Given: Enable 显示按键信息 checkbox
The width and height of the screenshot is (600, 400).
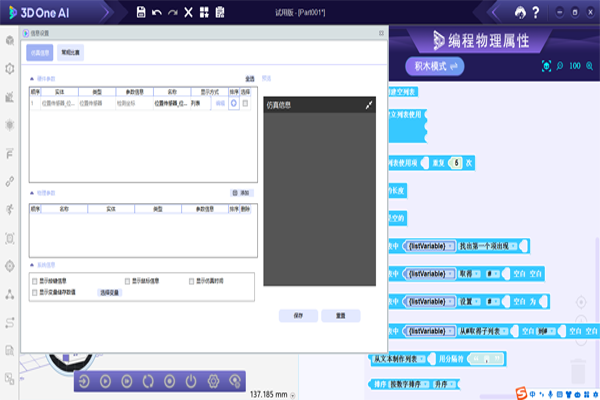Looking at the screenshot, I should [x=35, y=282].
